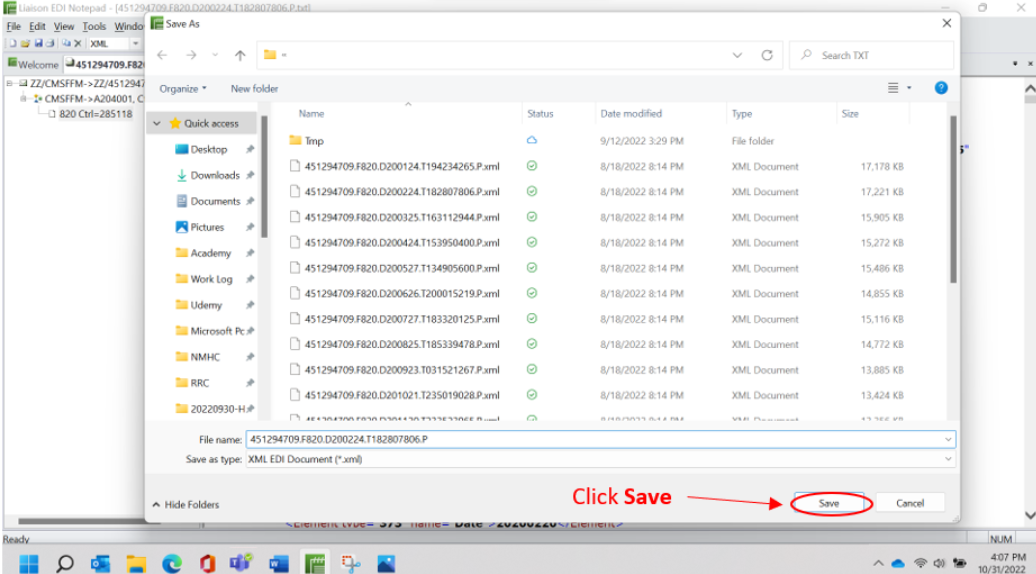The width and height of the screenshot is (1036, 574).
Task: Click the Open file toolbar icon in EDI Notepad
Action: pyautogui.click(x=25, y=44)
